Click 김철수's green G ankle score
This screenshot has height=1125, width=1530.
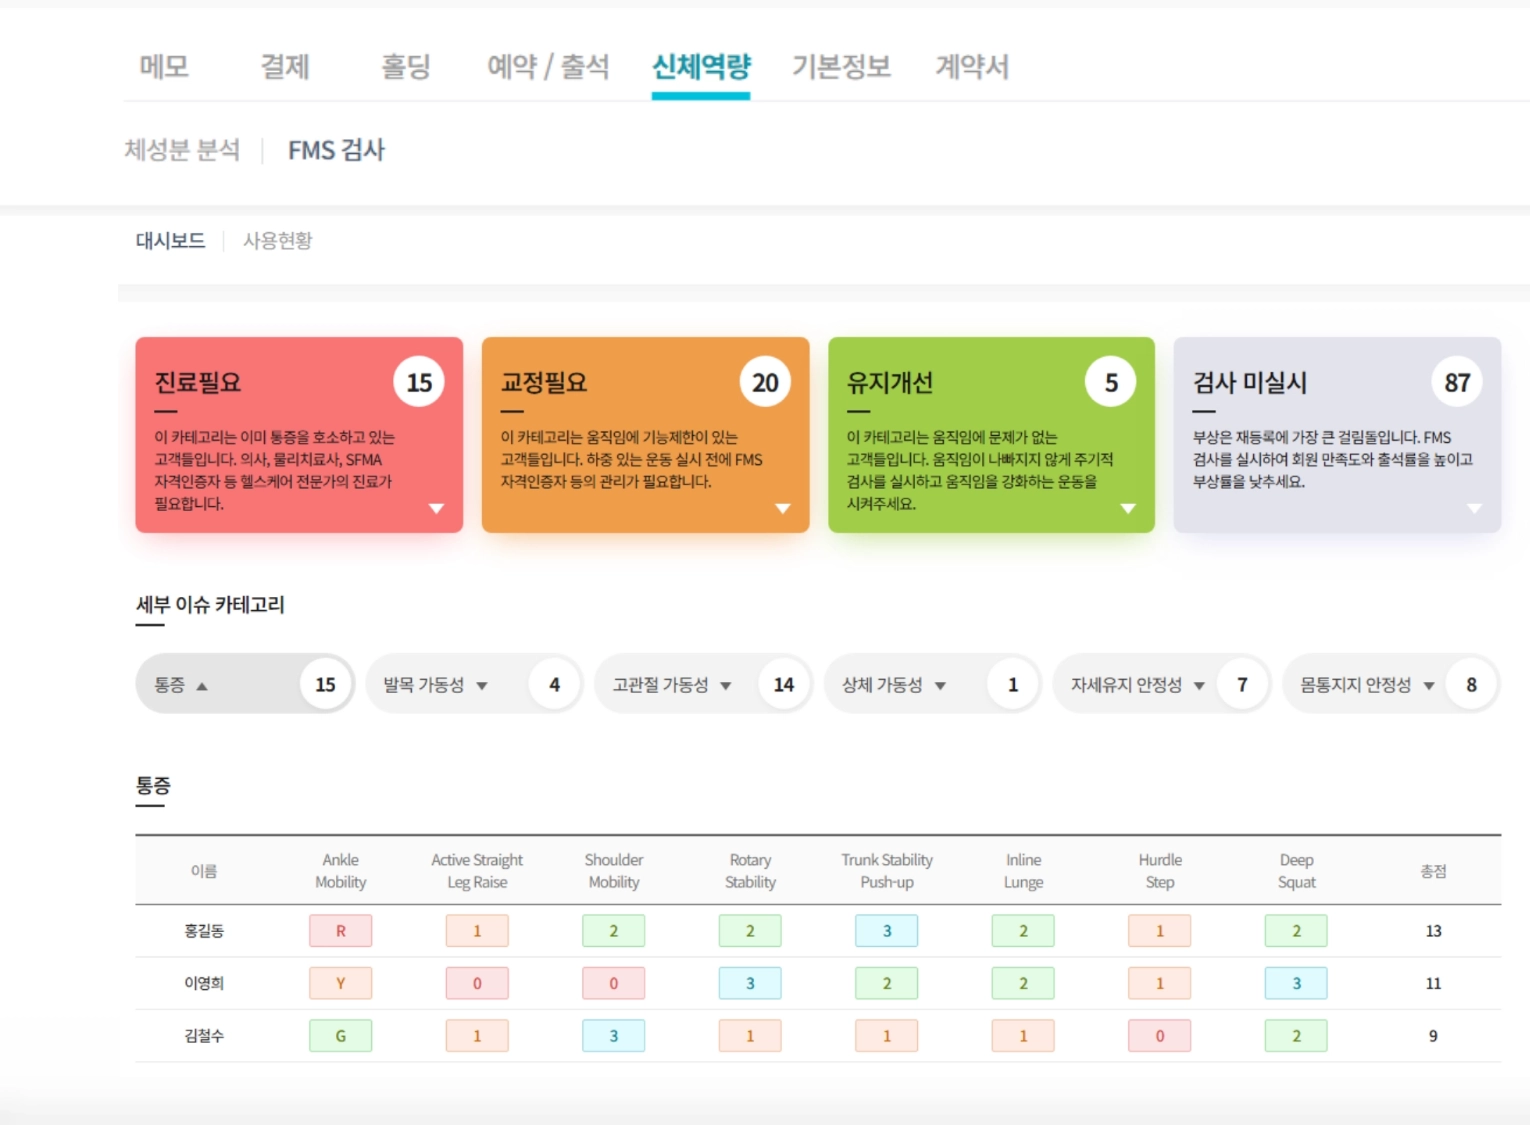(341, 1036)
